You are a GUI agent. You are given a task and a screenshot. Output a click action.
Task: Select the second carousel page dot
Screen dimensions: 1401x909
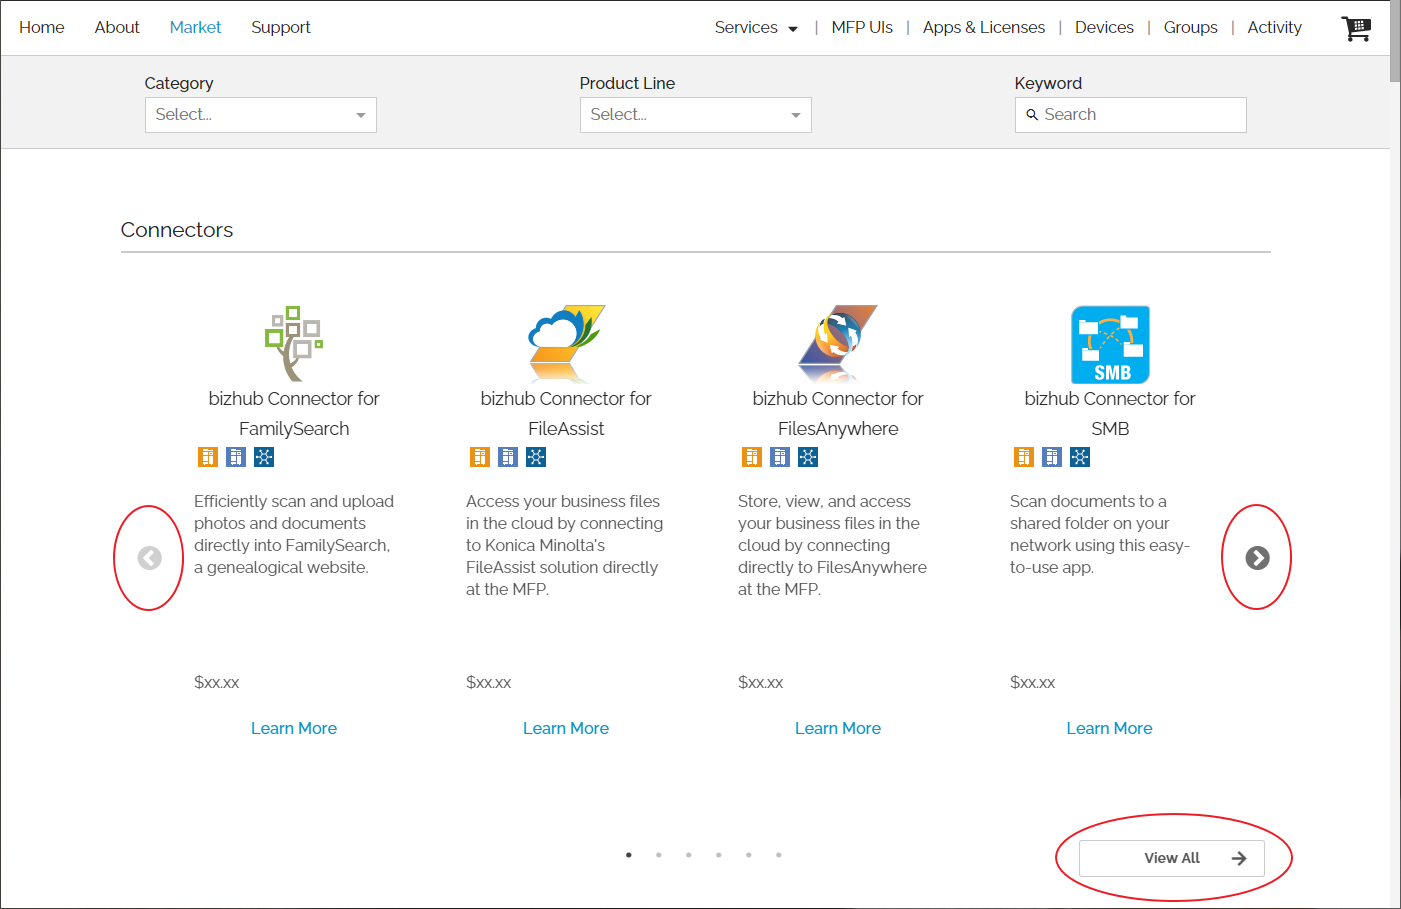(659, 855)
